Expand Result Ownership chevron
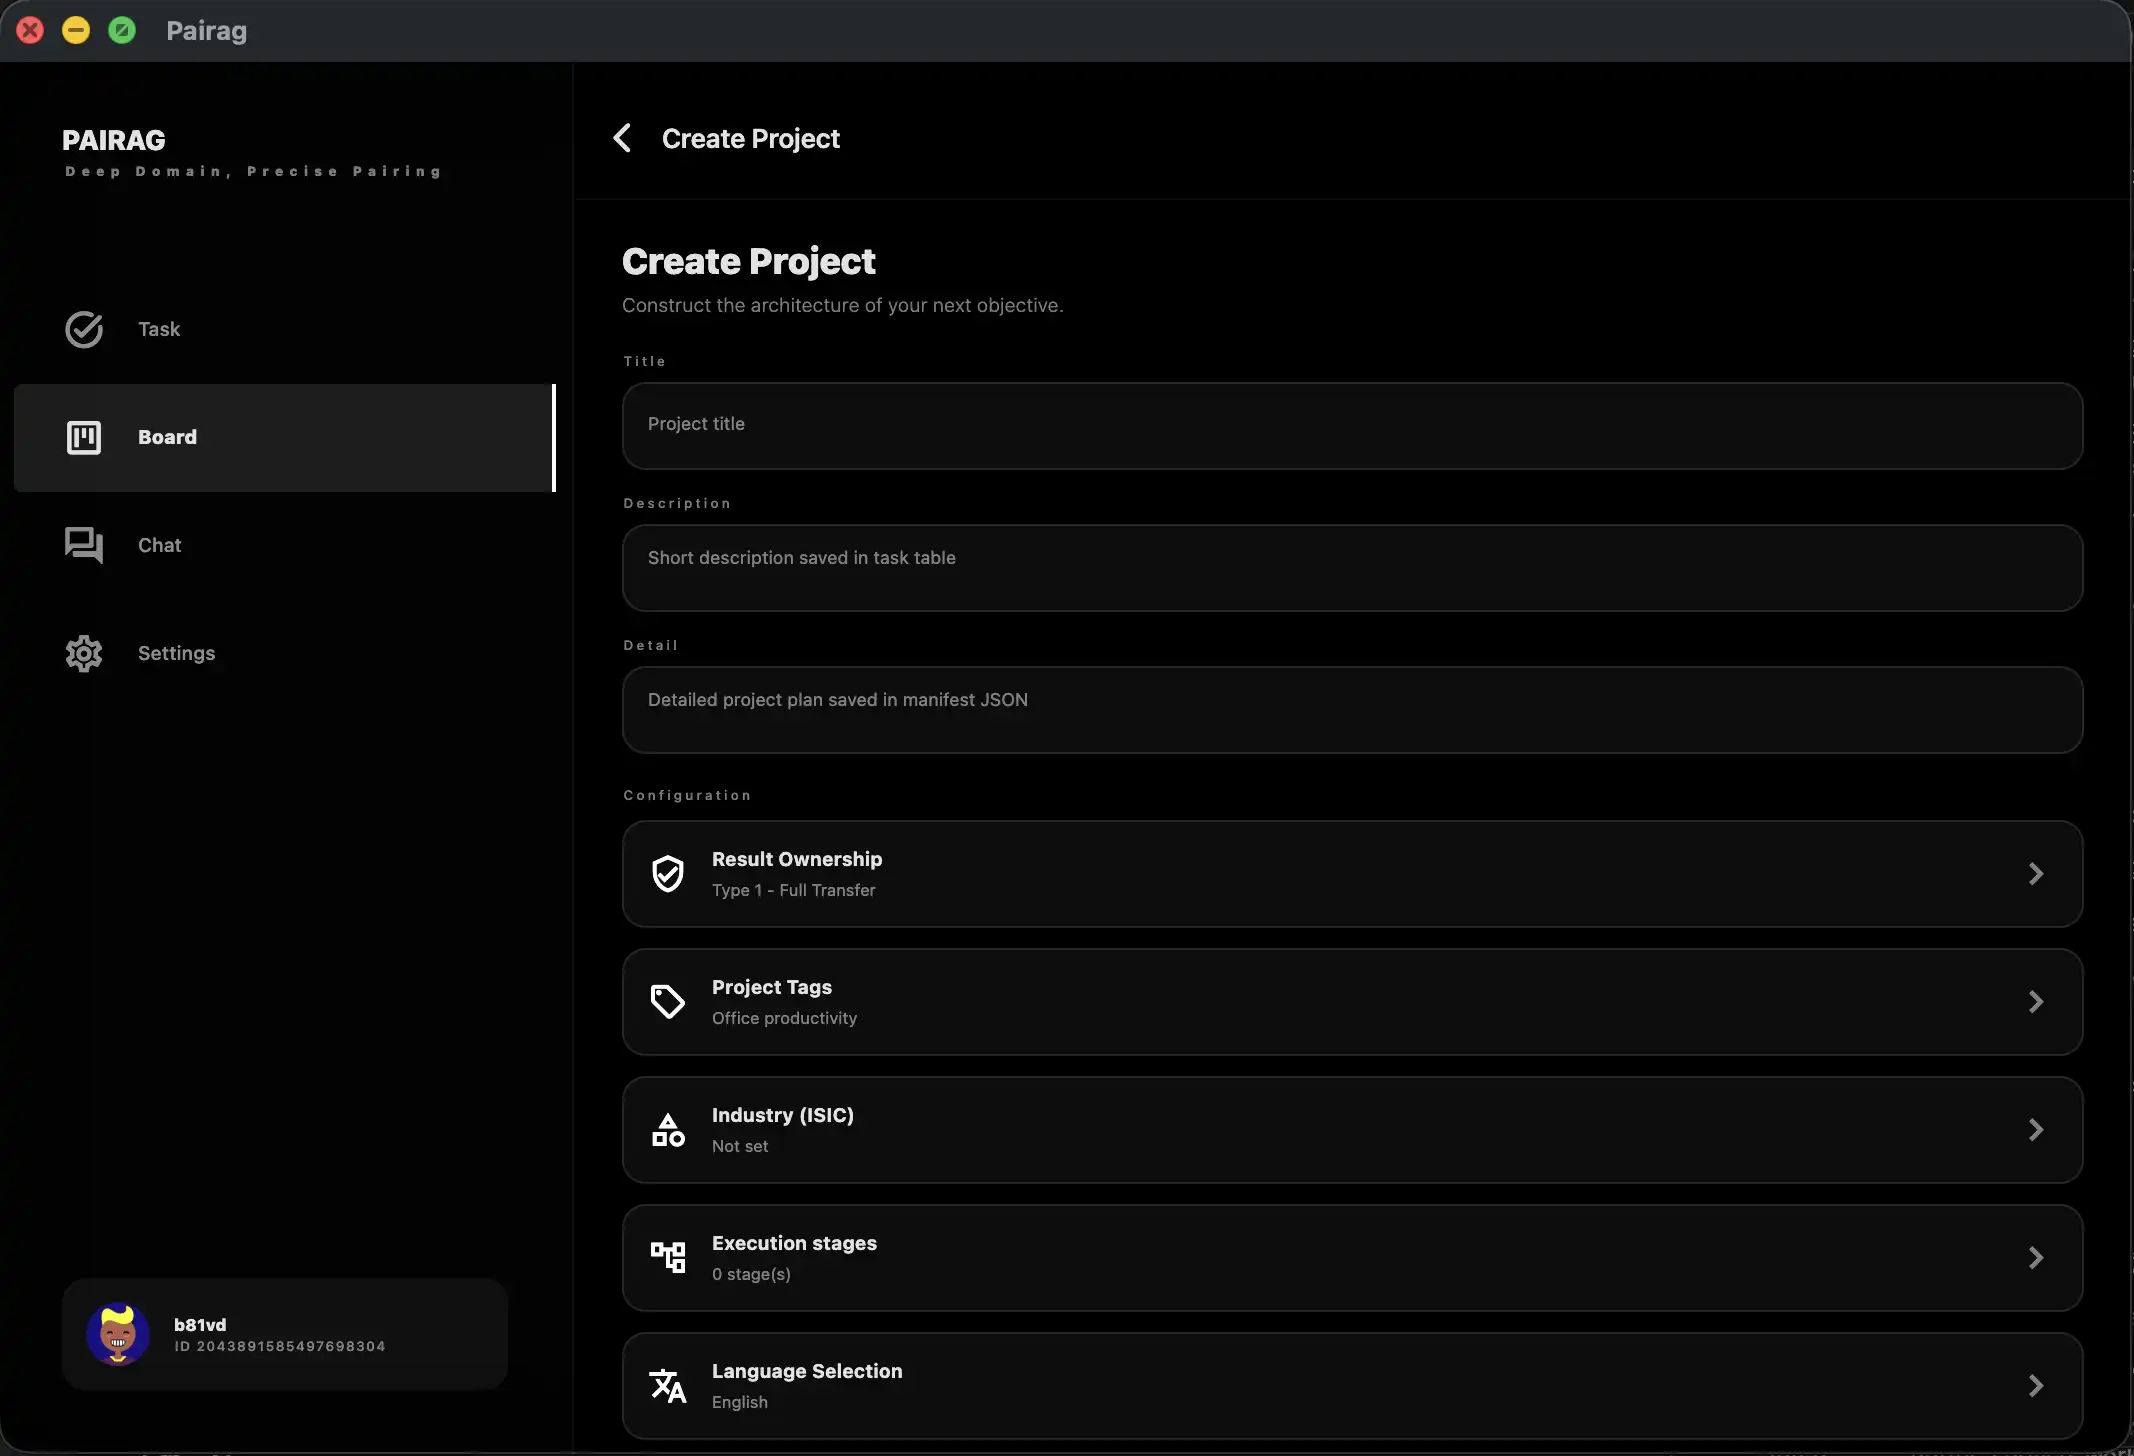2134x1456 pixels. pyautogui.click(x=2036, y=874)
